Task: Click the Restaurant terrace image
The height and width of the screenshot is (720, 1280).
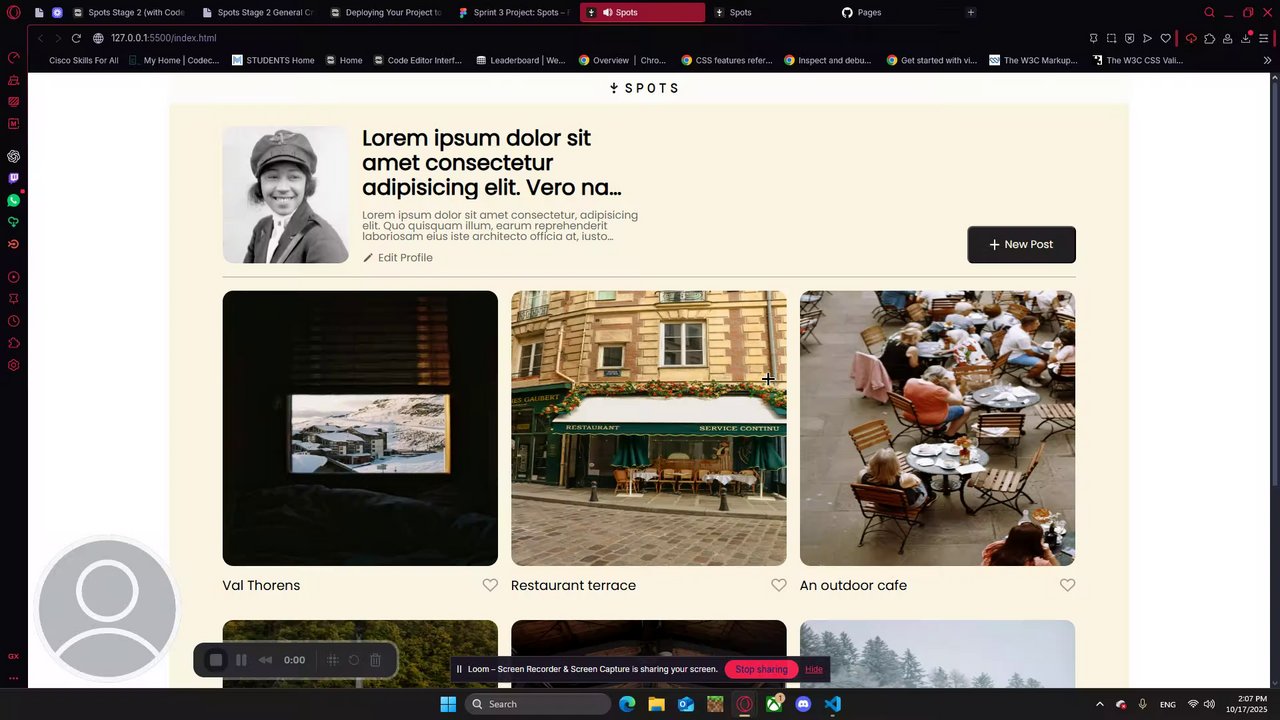Action: [649, 428]
